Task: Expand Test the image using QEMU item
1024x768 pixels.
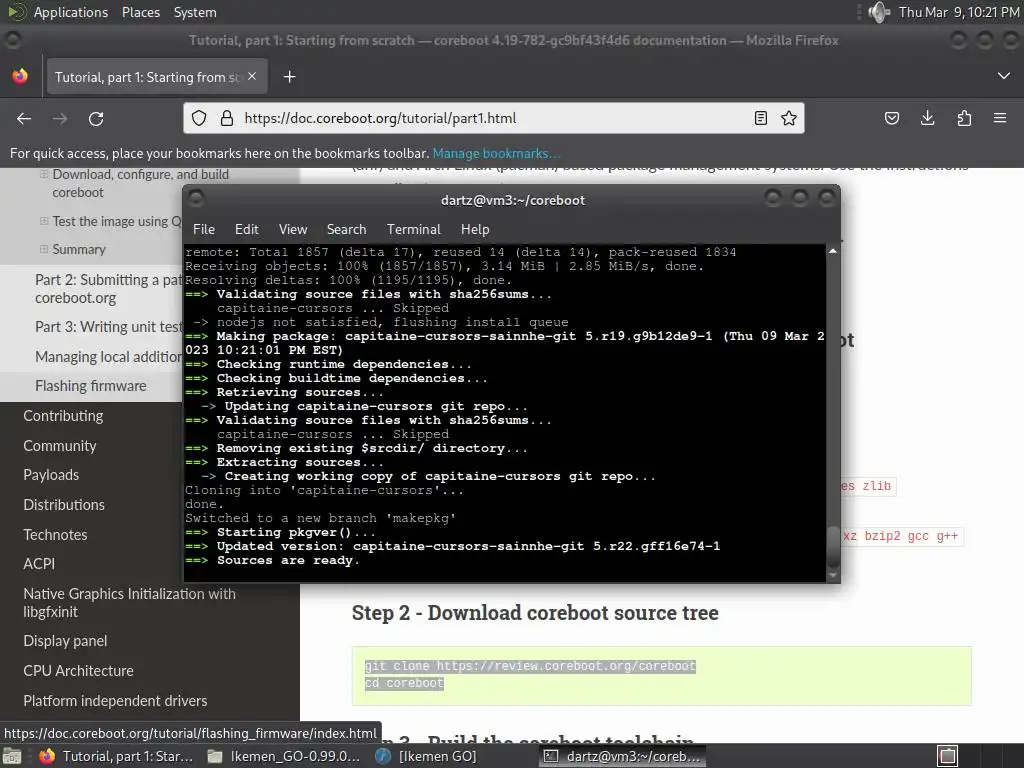Action: [x=44, y=221]
